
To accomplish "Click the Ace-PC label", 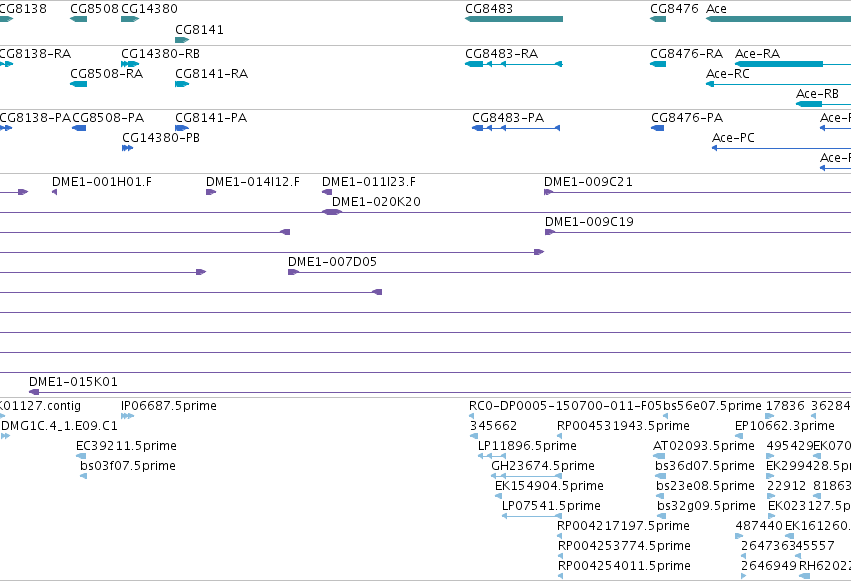I will click(733, 138).
